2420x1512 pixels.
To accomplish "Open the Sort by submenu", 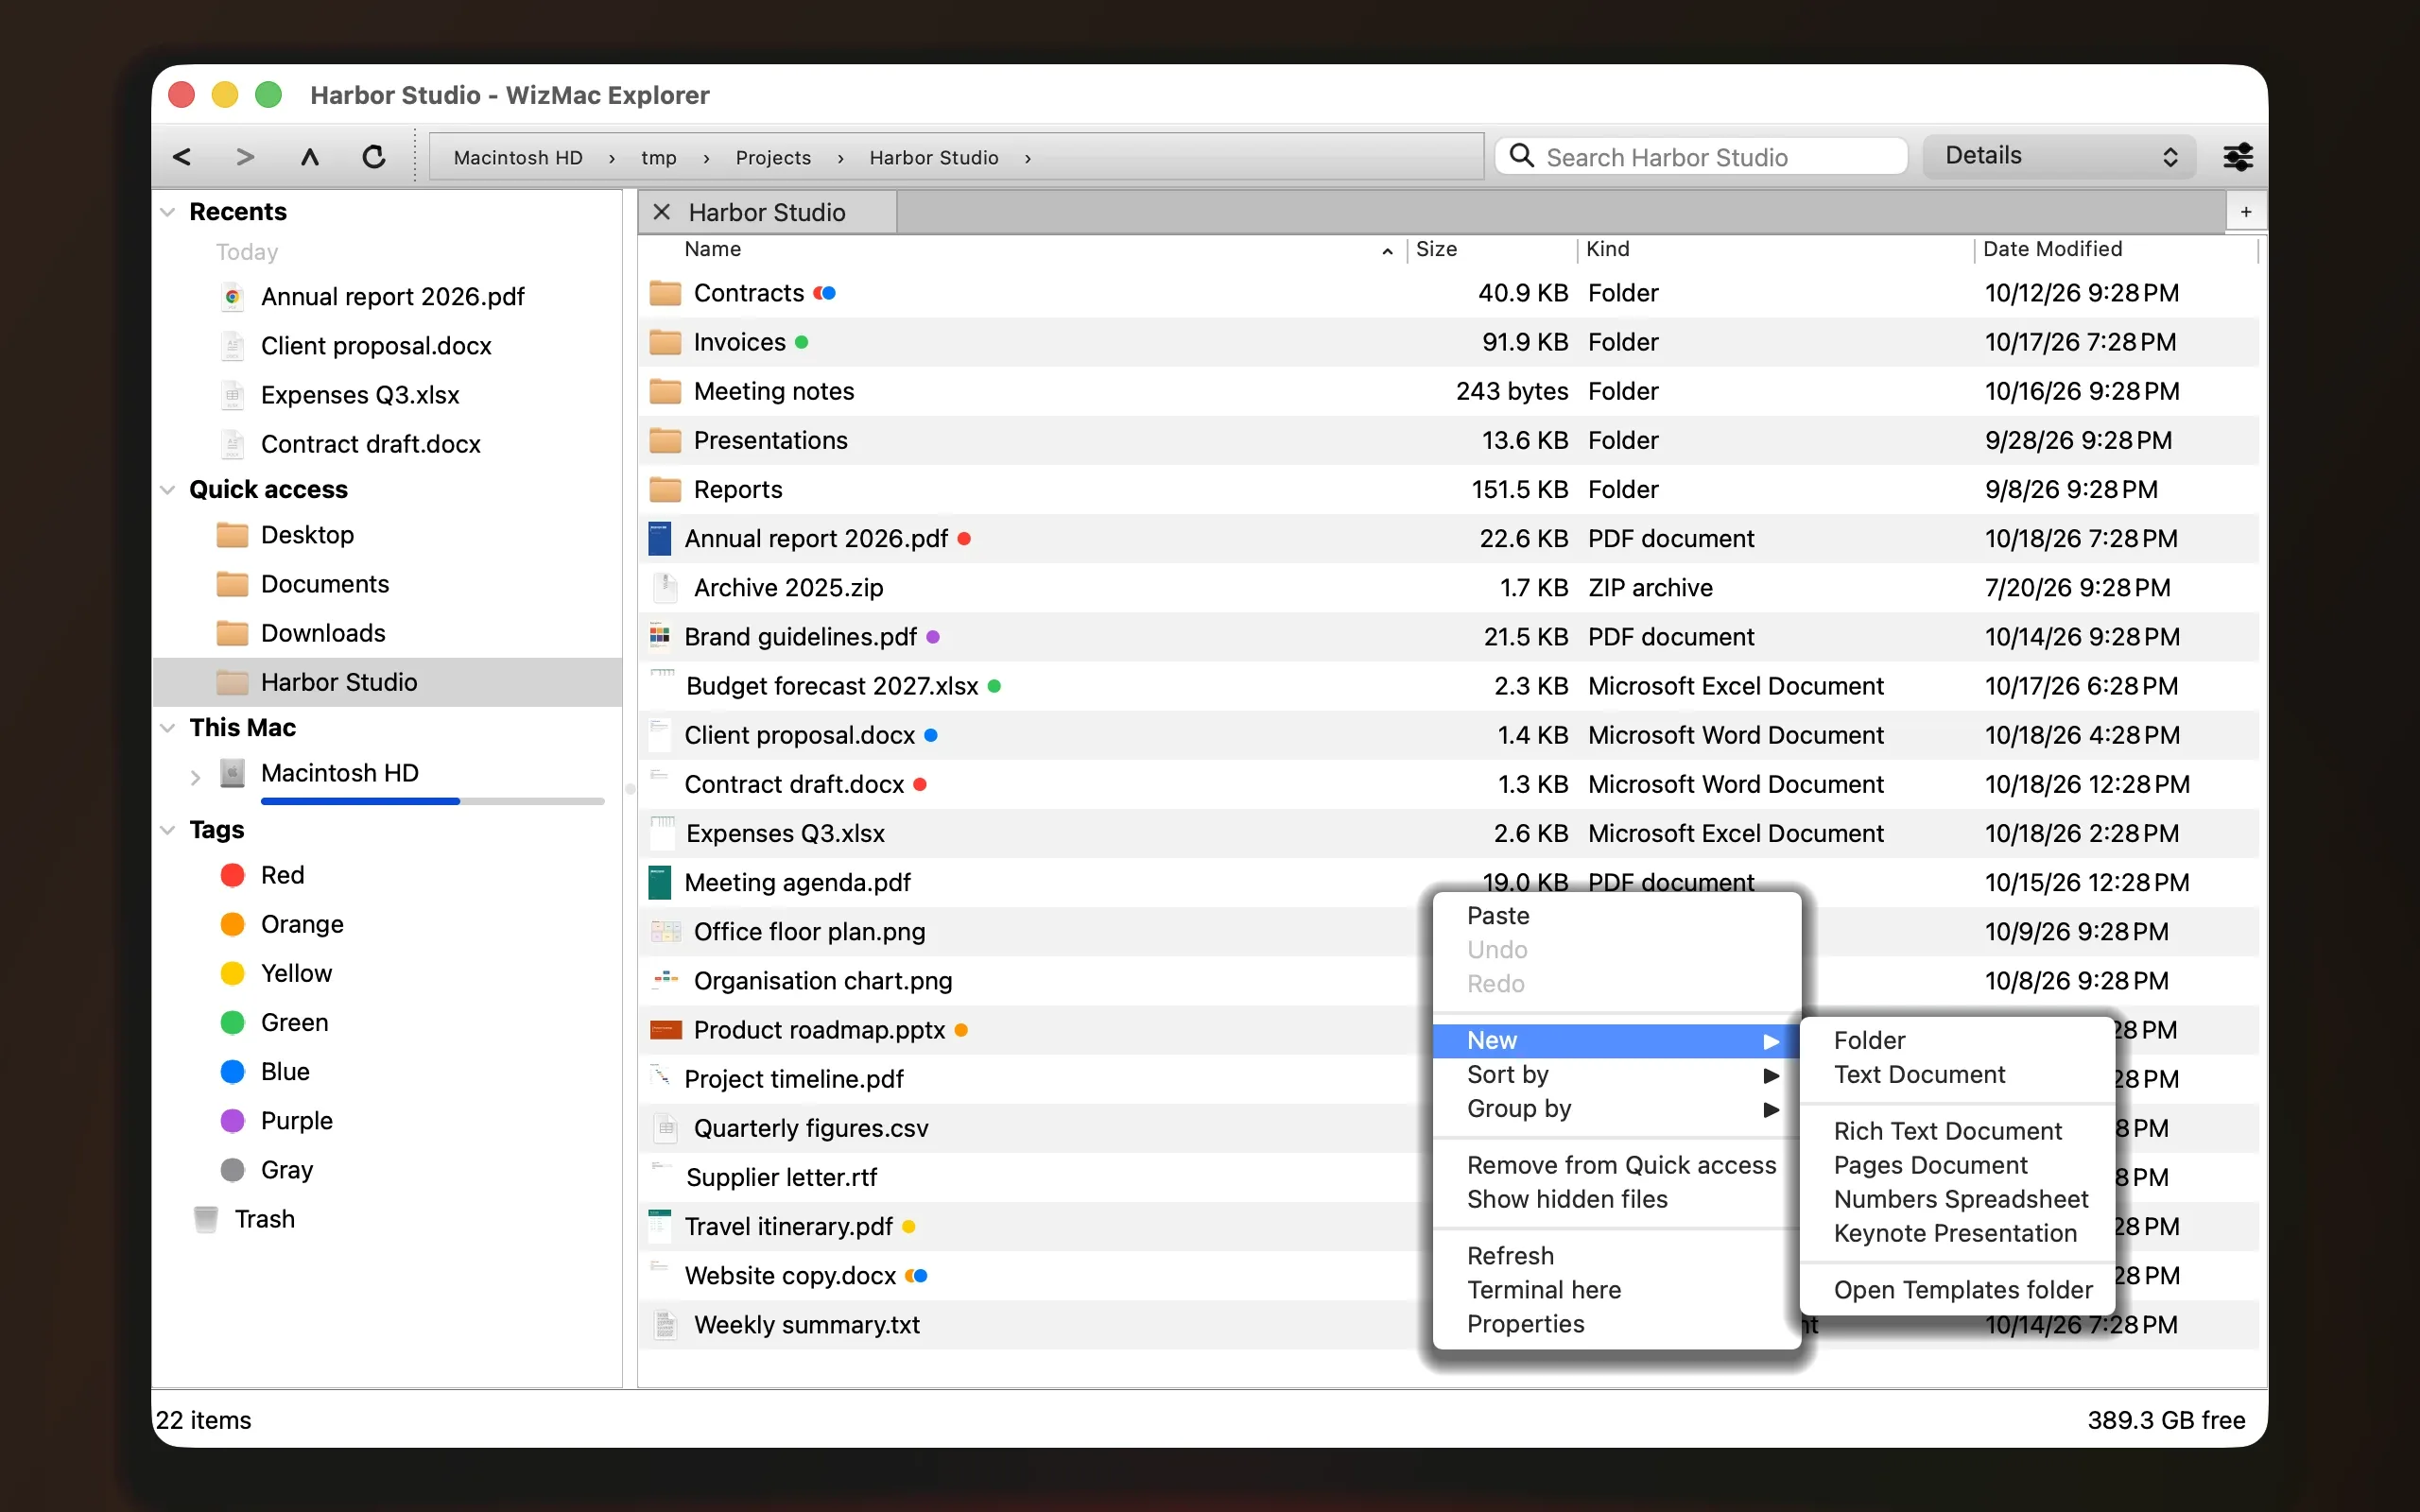I will click(1616, 1075).
